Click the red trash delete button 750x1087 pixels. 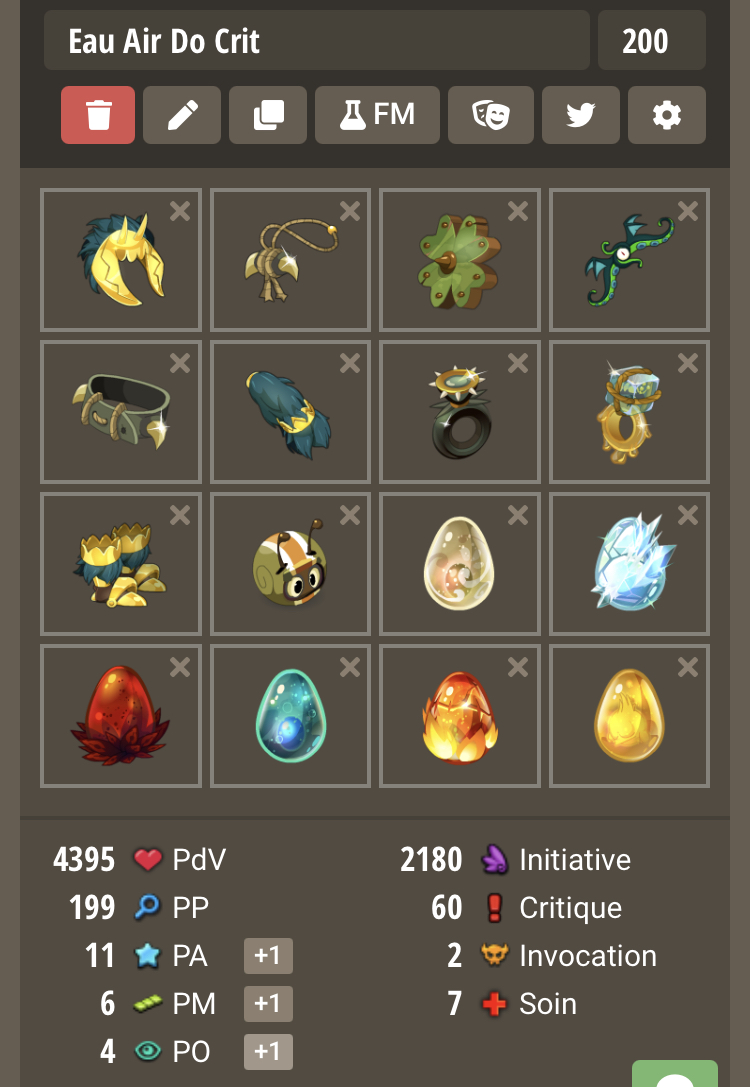(98, 115)
